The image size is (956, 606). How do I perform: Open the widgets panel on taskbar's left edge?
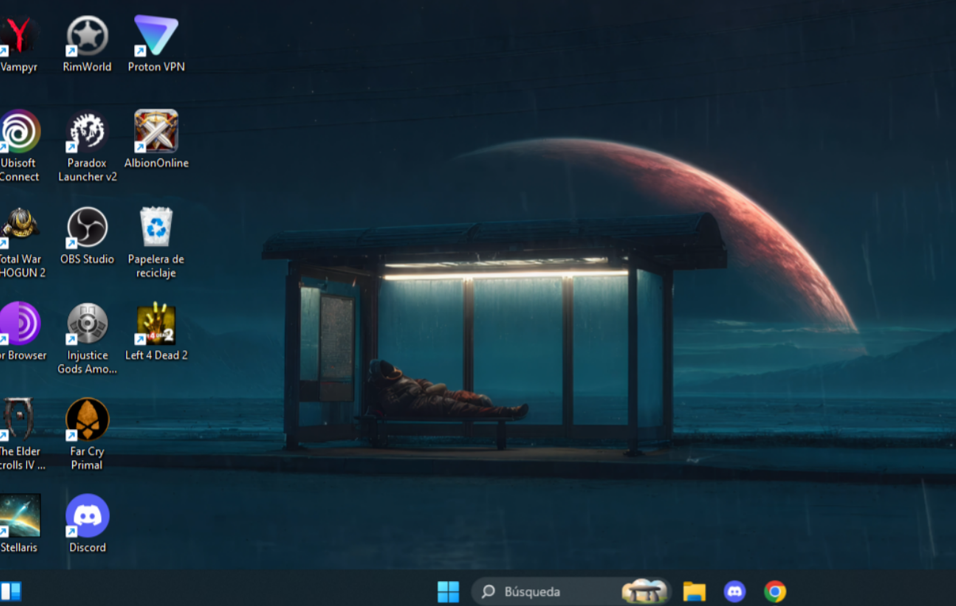[x=11, y=591]
